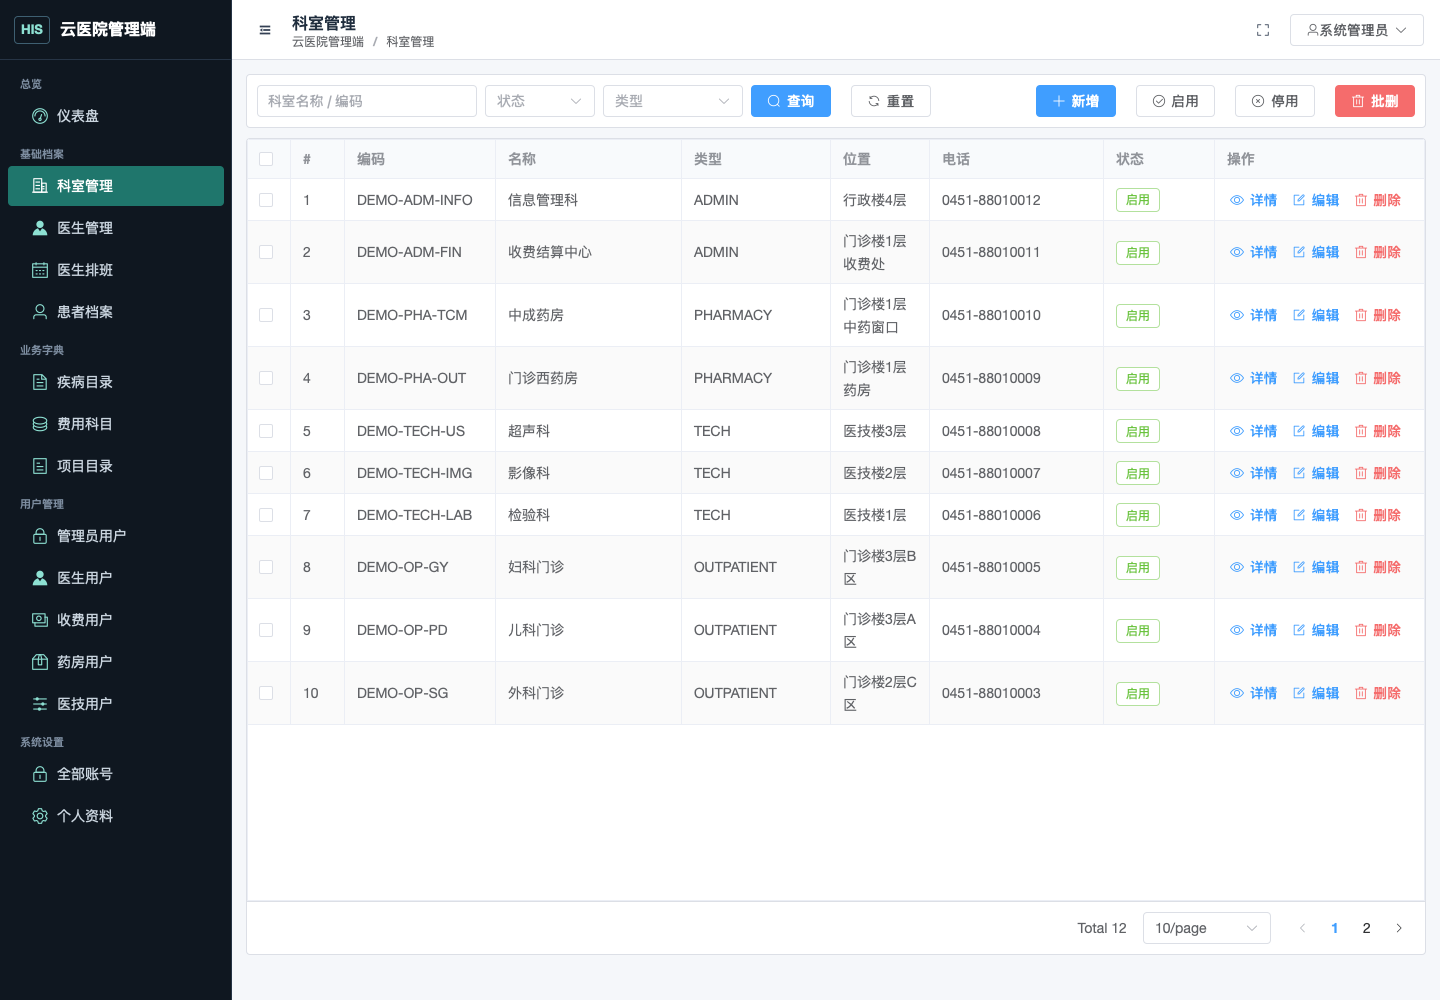Image resolution: width=1440 pixels, height=1000 pixels.
Task: Click the 重置 reset button
Action: tap(891, 101)
